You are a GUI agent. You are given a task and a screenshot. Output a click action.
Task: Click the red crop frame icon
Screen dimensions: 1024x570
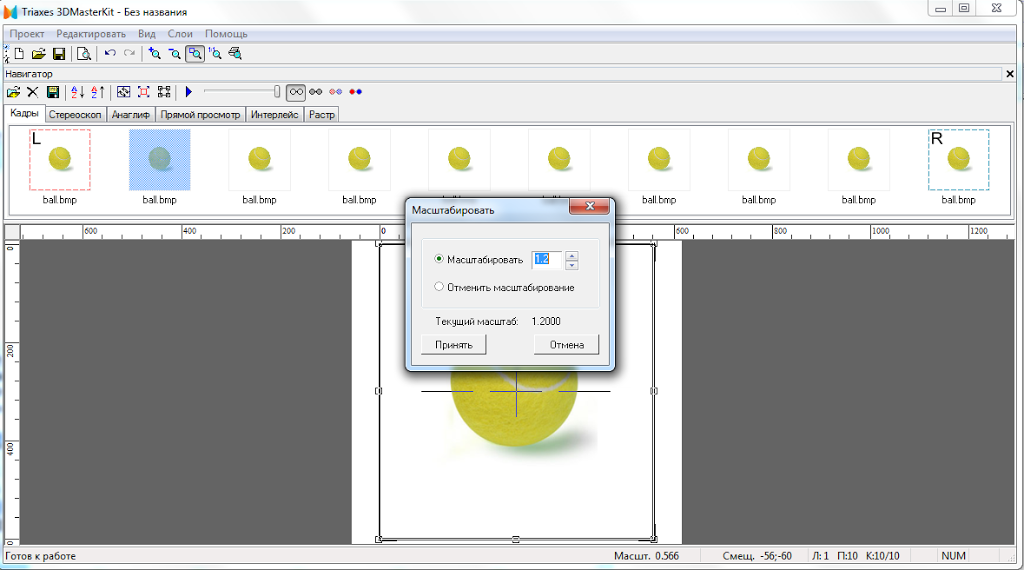click(x=144, y=92)
